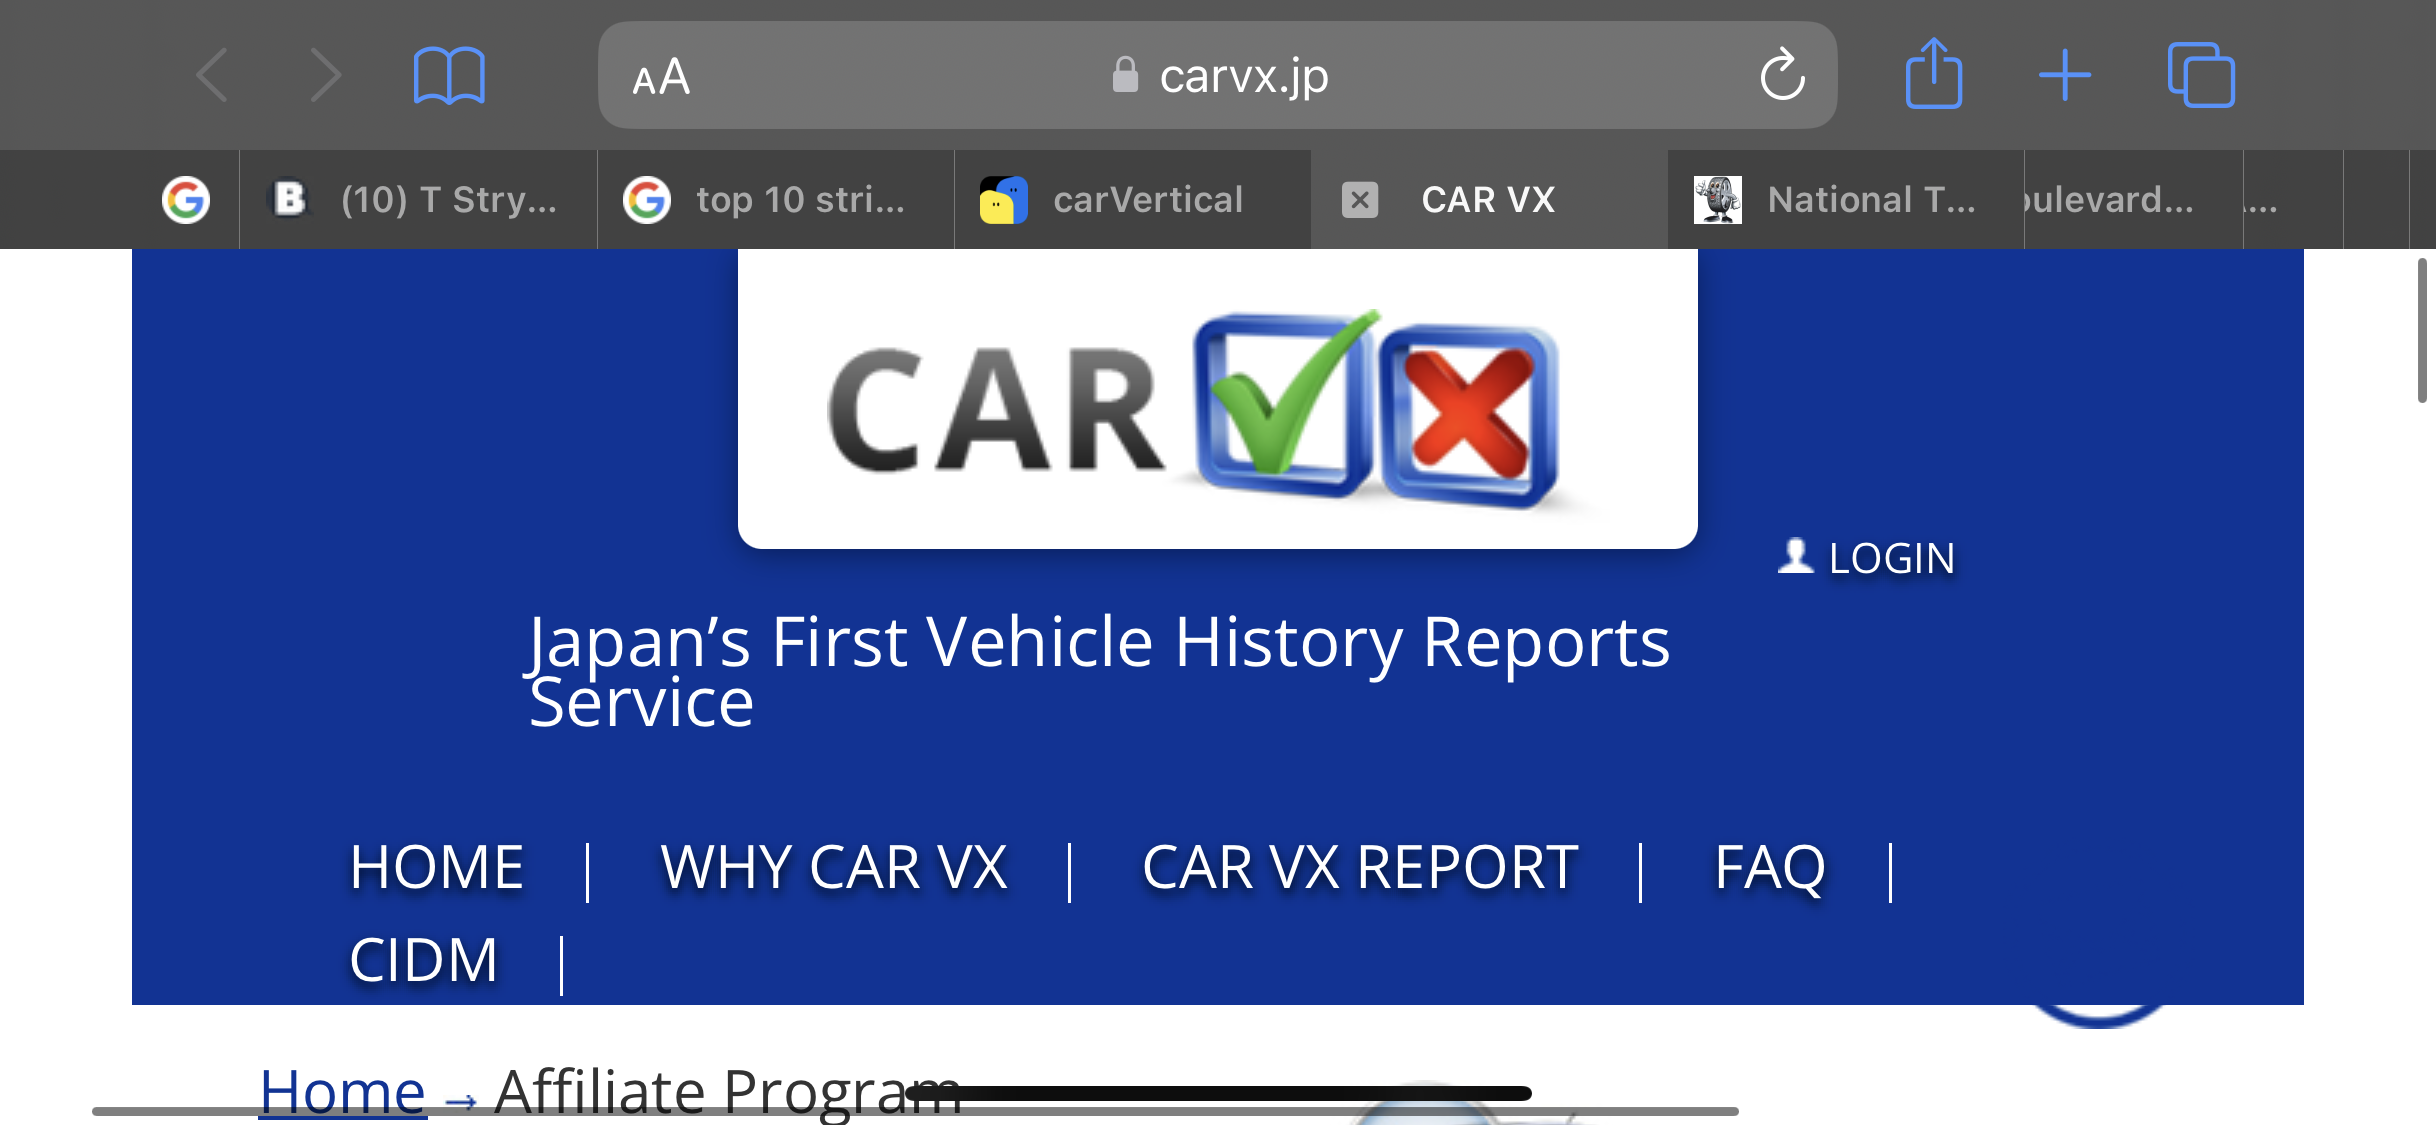
Task: Go back with the browser back arrow
Action: [x=212, y=75]
